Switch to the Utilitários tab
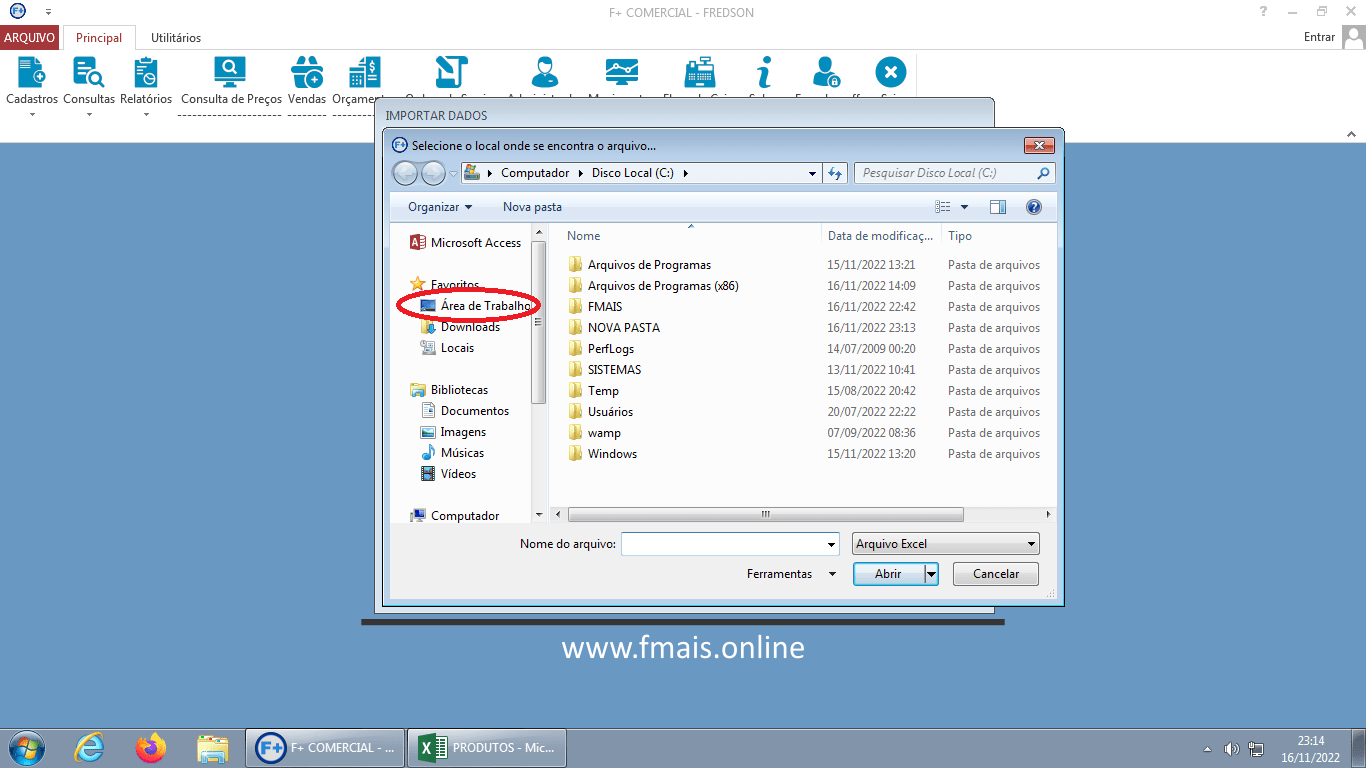Screen dimensions: 1366x768 point(176,38)
